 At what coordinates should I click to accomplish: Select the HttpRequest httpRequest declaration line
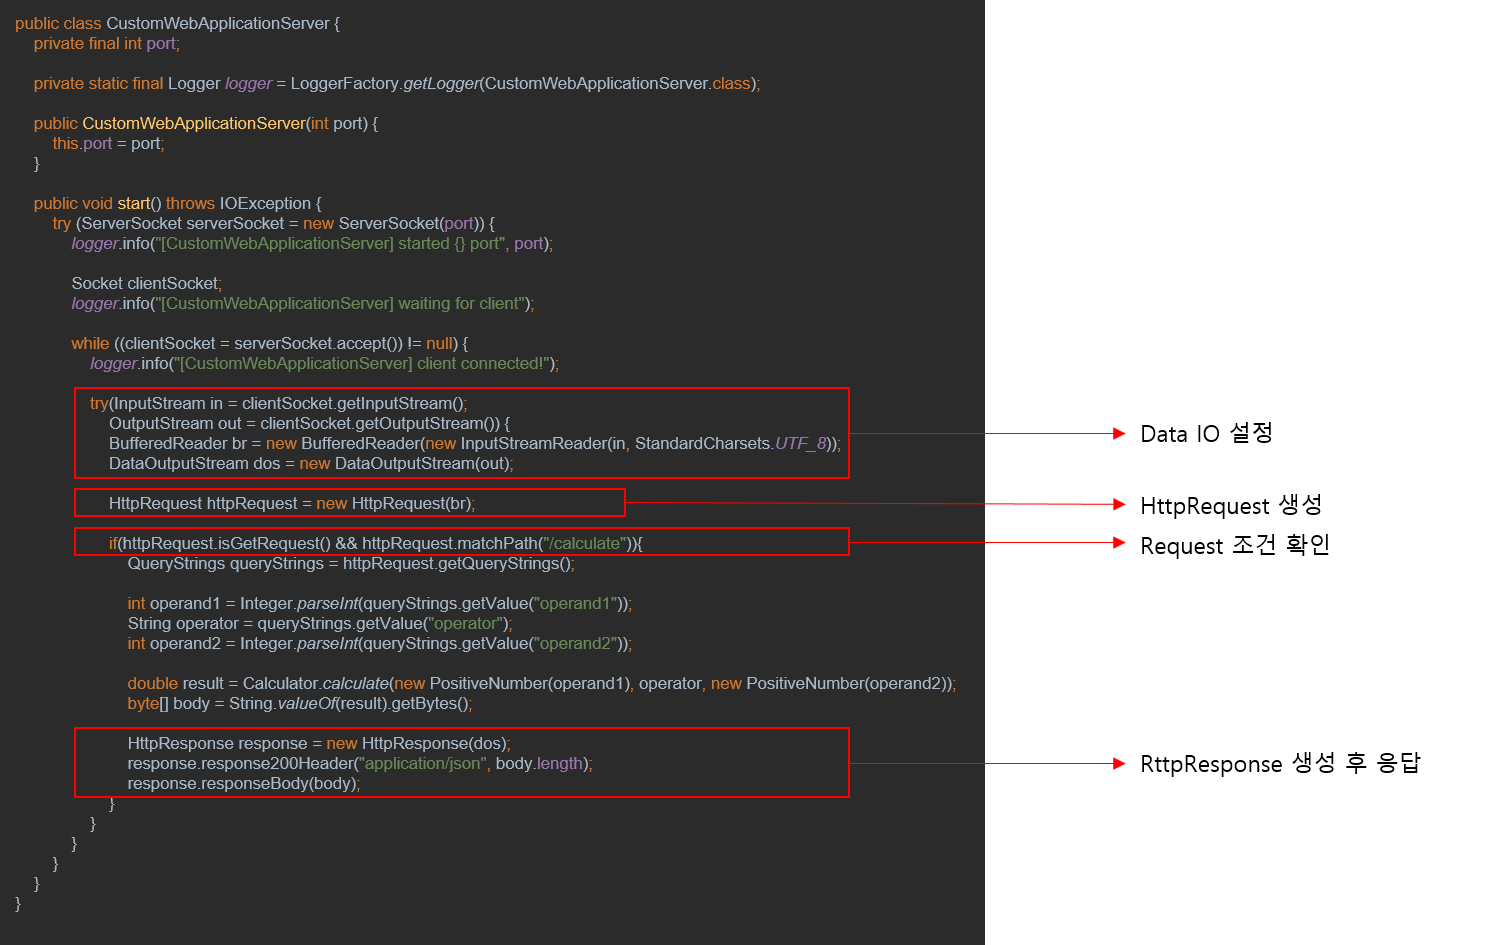point(294,503)
